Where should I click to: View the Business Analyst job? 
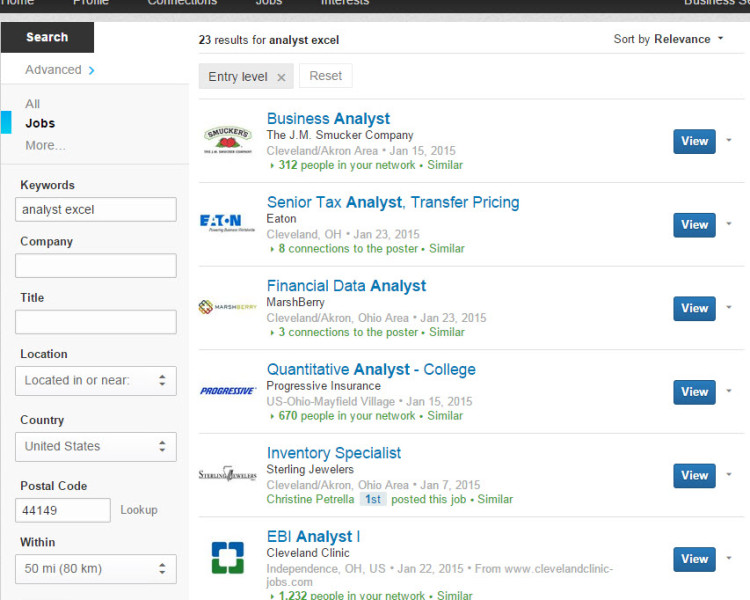click(695, 141)
